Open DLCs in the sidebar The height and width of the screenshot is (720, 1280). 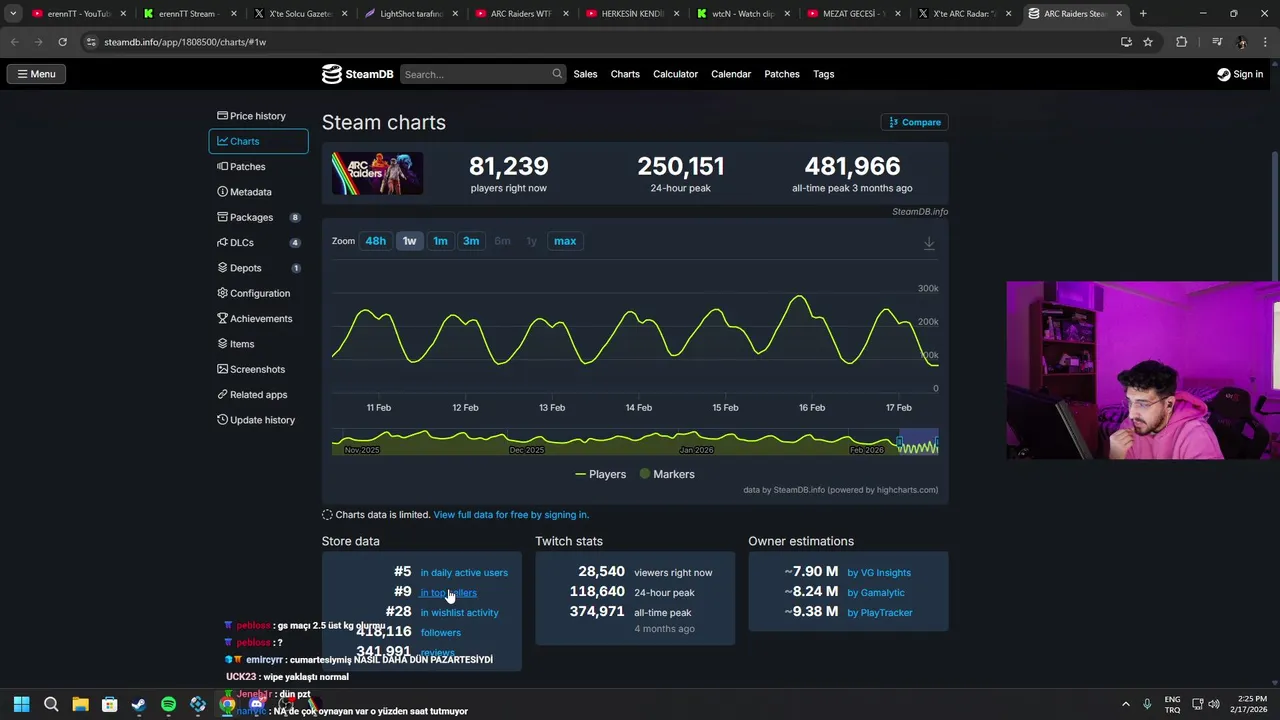(x=258, y=243)
